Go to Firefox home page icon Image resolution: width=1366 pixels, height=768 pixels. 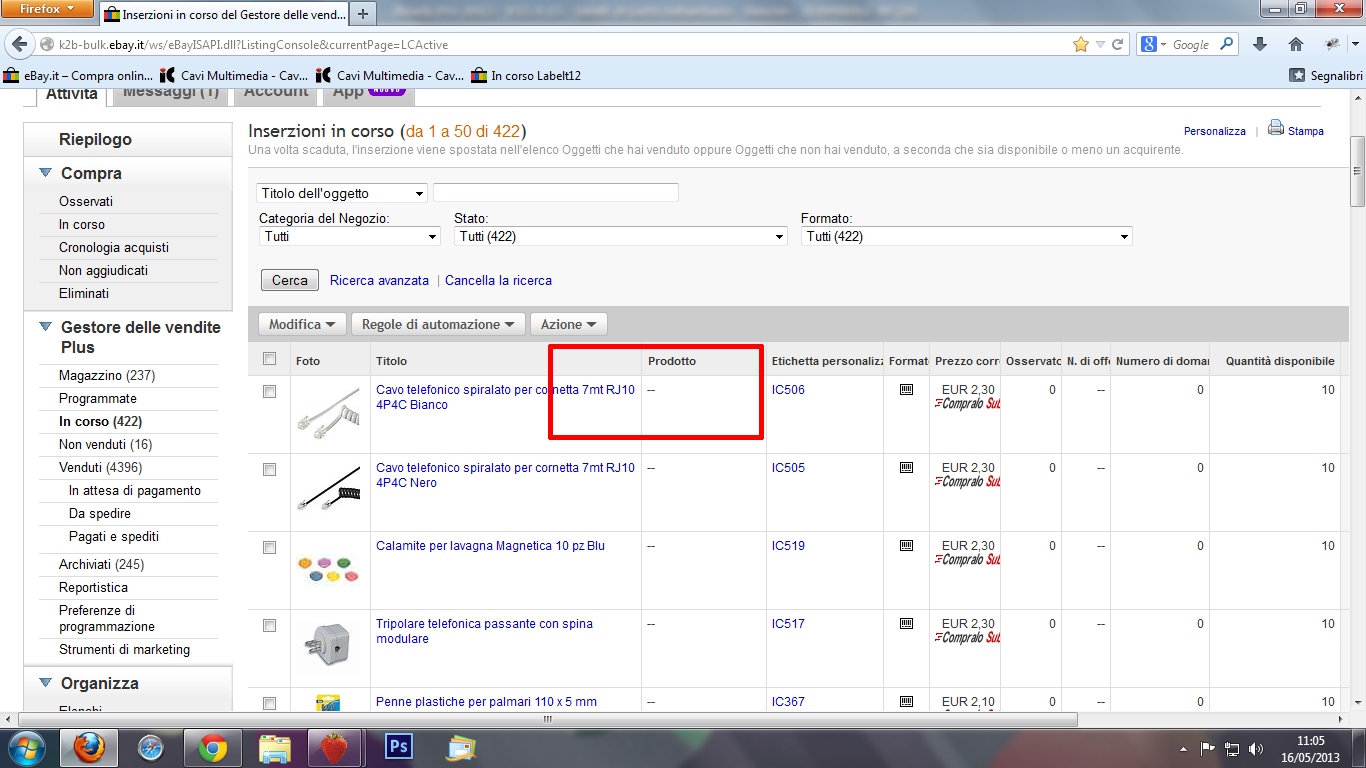[1296, 45]
